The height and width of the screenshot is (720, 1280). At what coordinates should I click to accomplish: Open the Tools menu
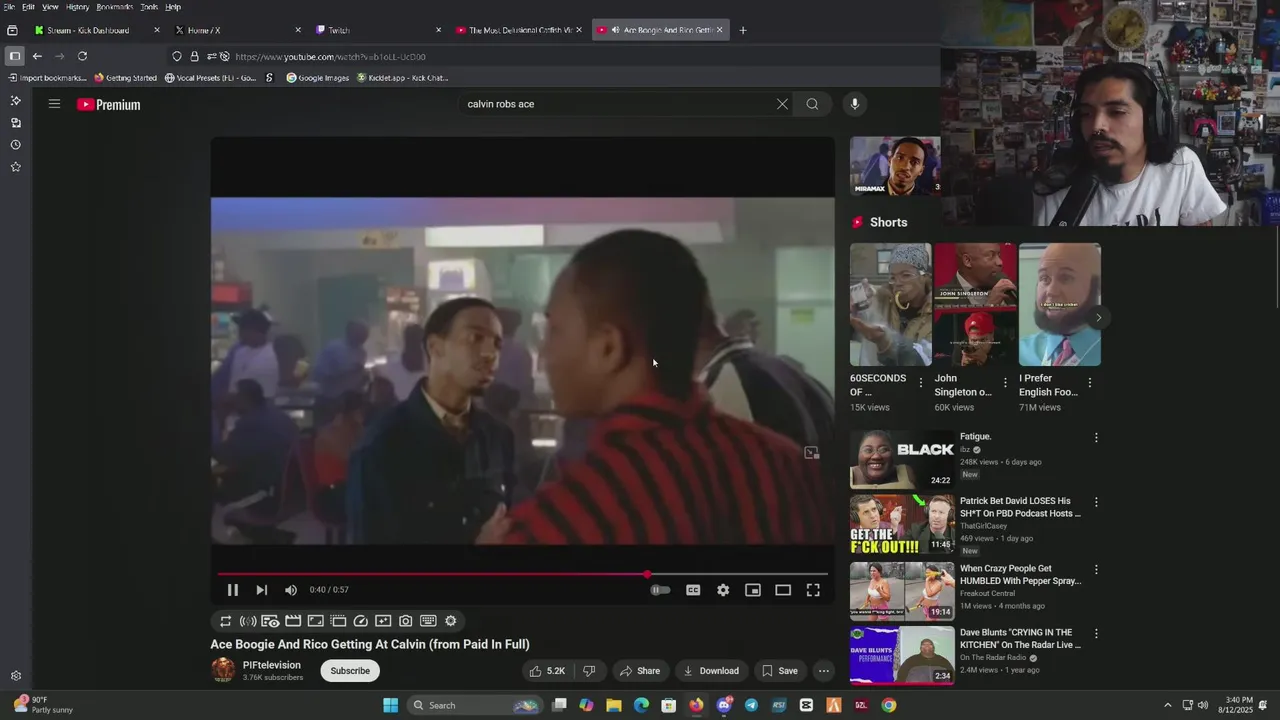(x=149, y=7)
